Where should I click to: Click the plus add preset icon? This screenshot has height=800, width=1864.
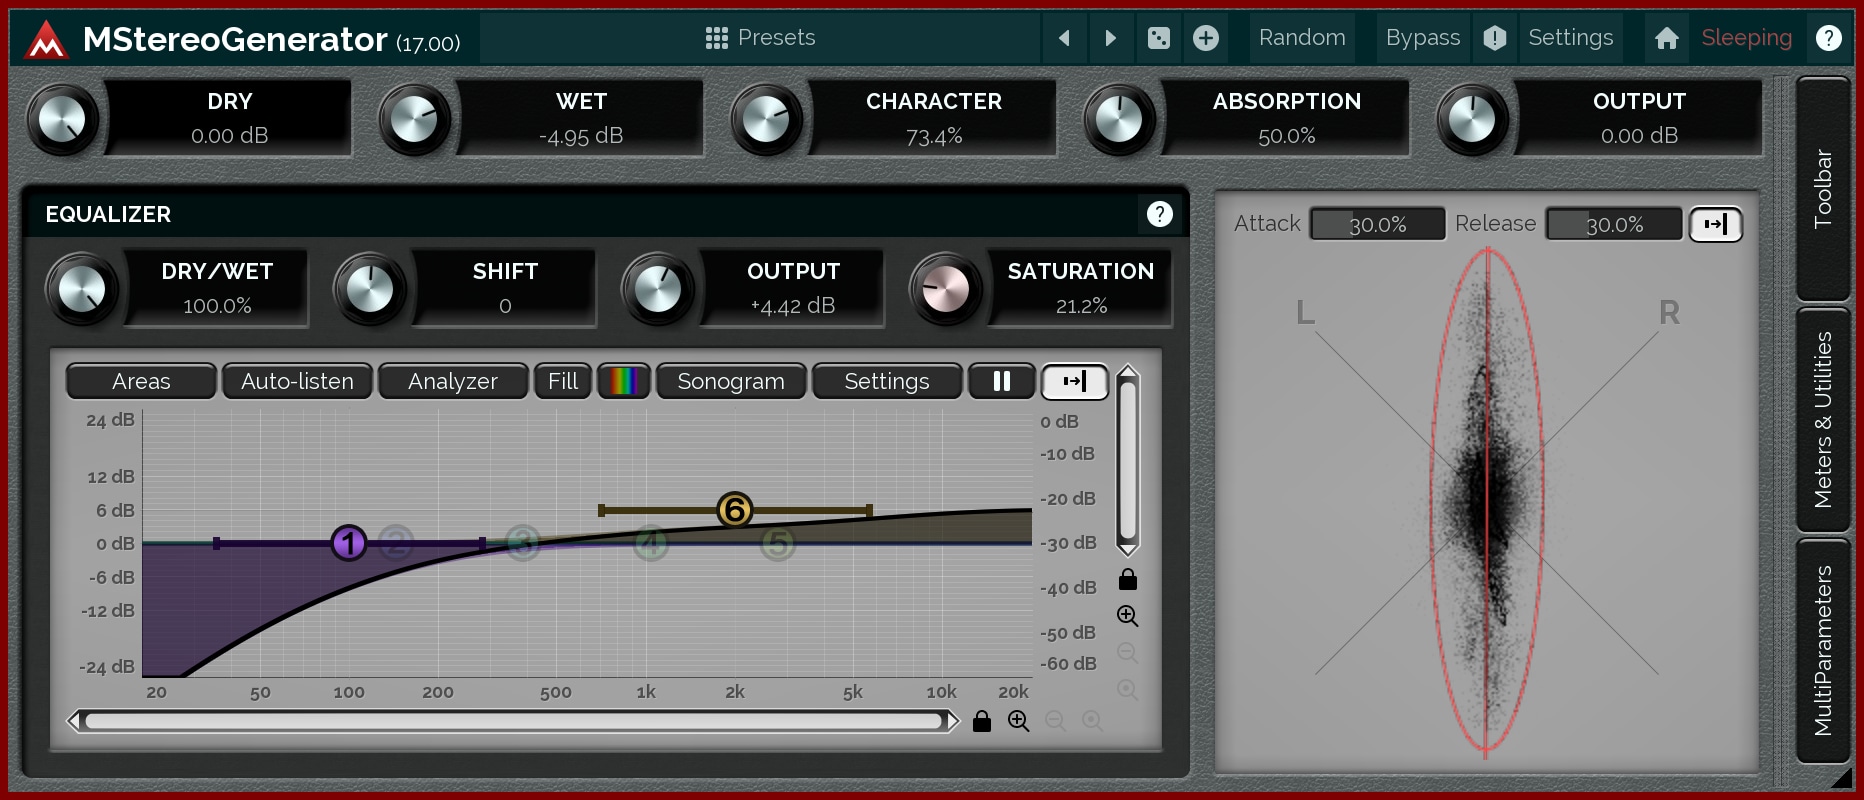(x=1206, y=38)
